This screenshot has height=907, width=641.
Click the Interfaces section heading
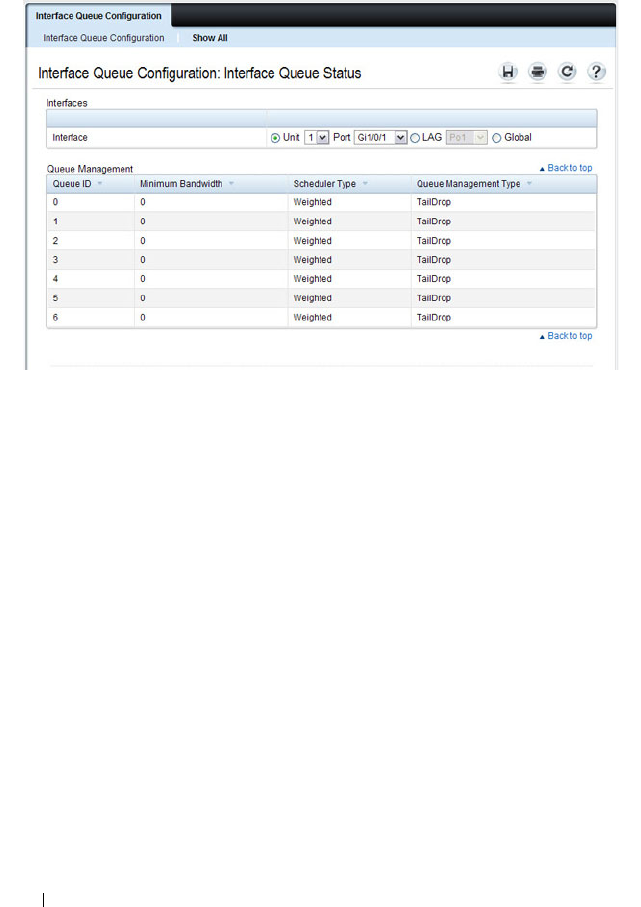(x=67, y=103)
